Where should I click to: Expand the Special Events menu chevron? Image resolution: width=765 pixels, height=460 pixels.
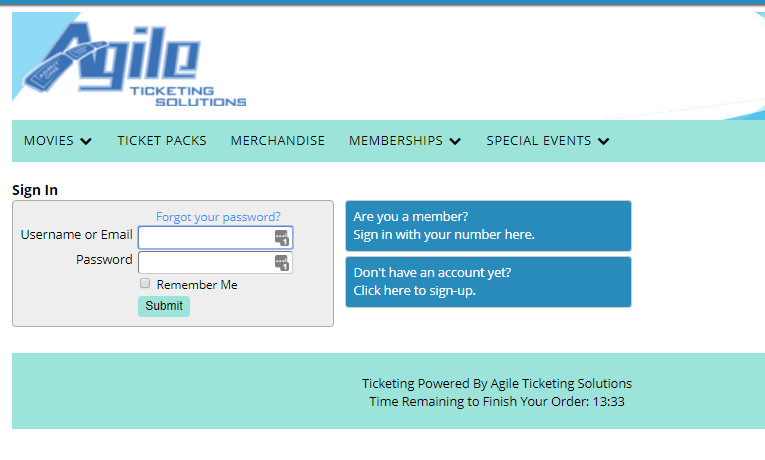coord(604,141)
